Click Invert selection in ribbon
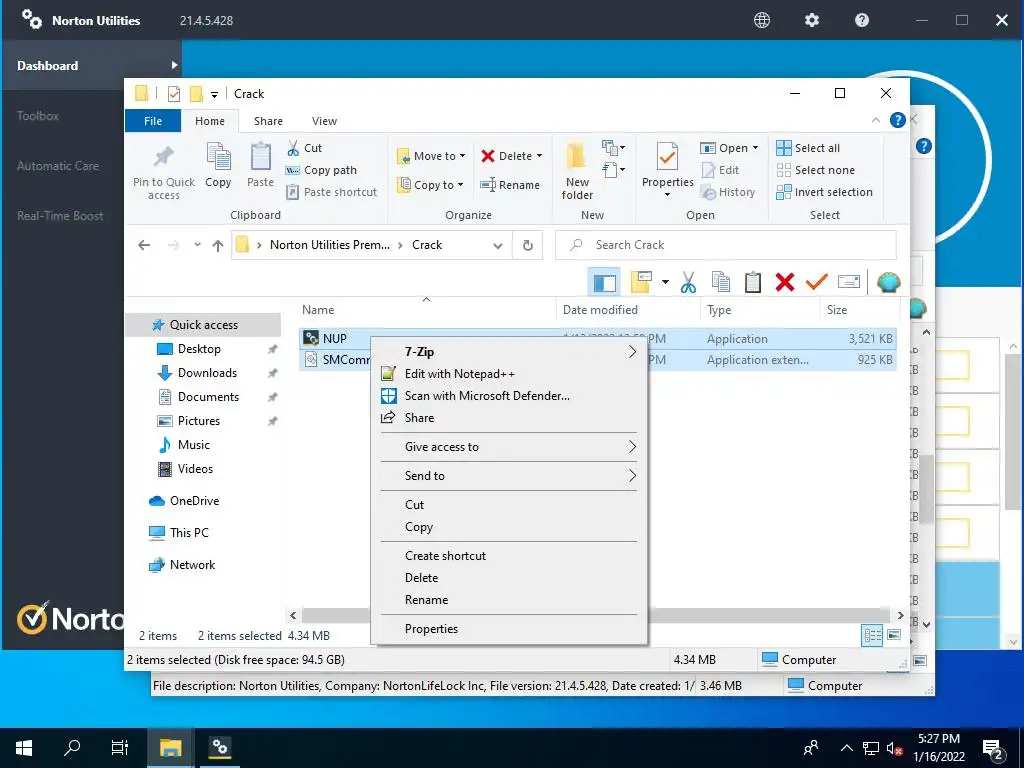 pos(825,192)
